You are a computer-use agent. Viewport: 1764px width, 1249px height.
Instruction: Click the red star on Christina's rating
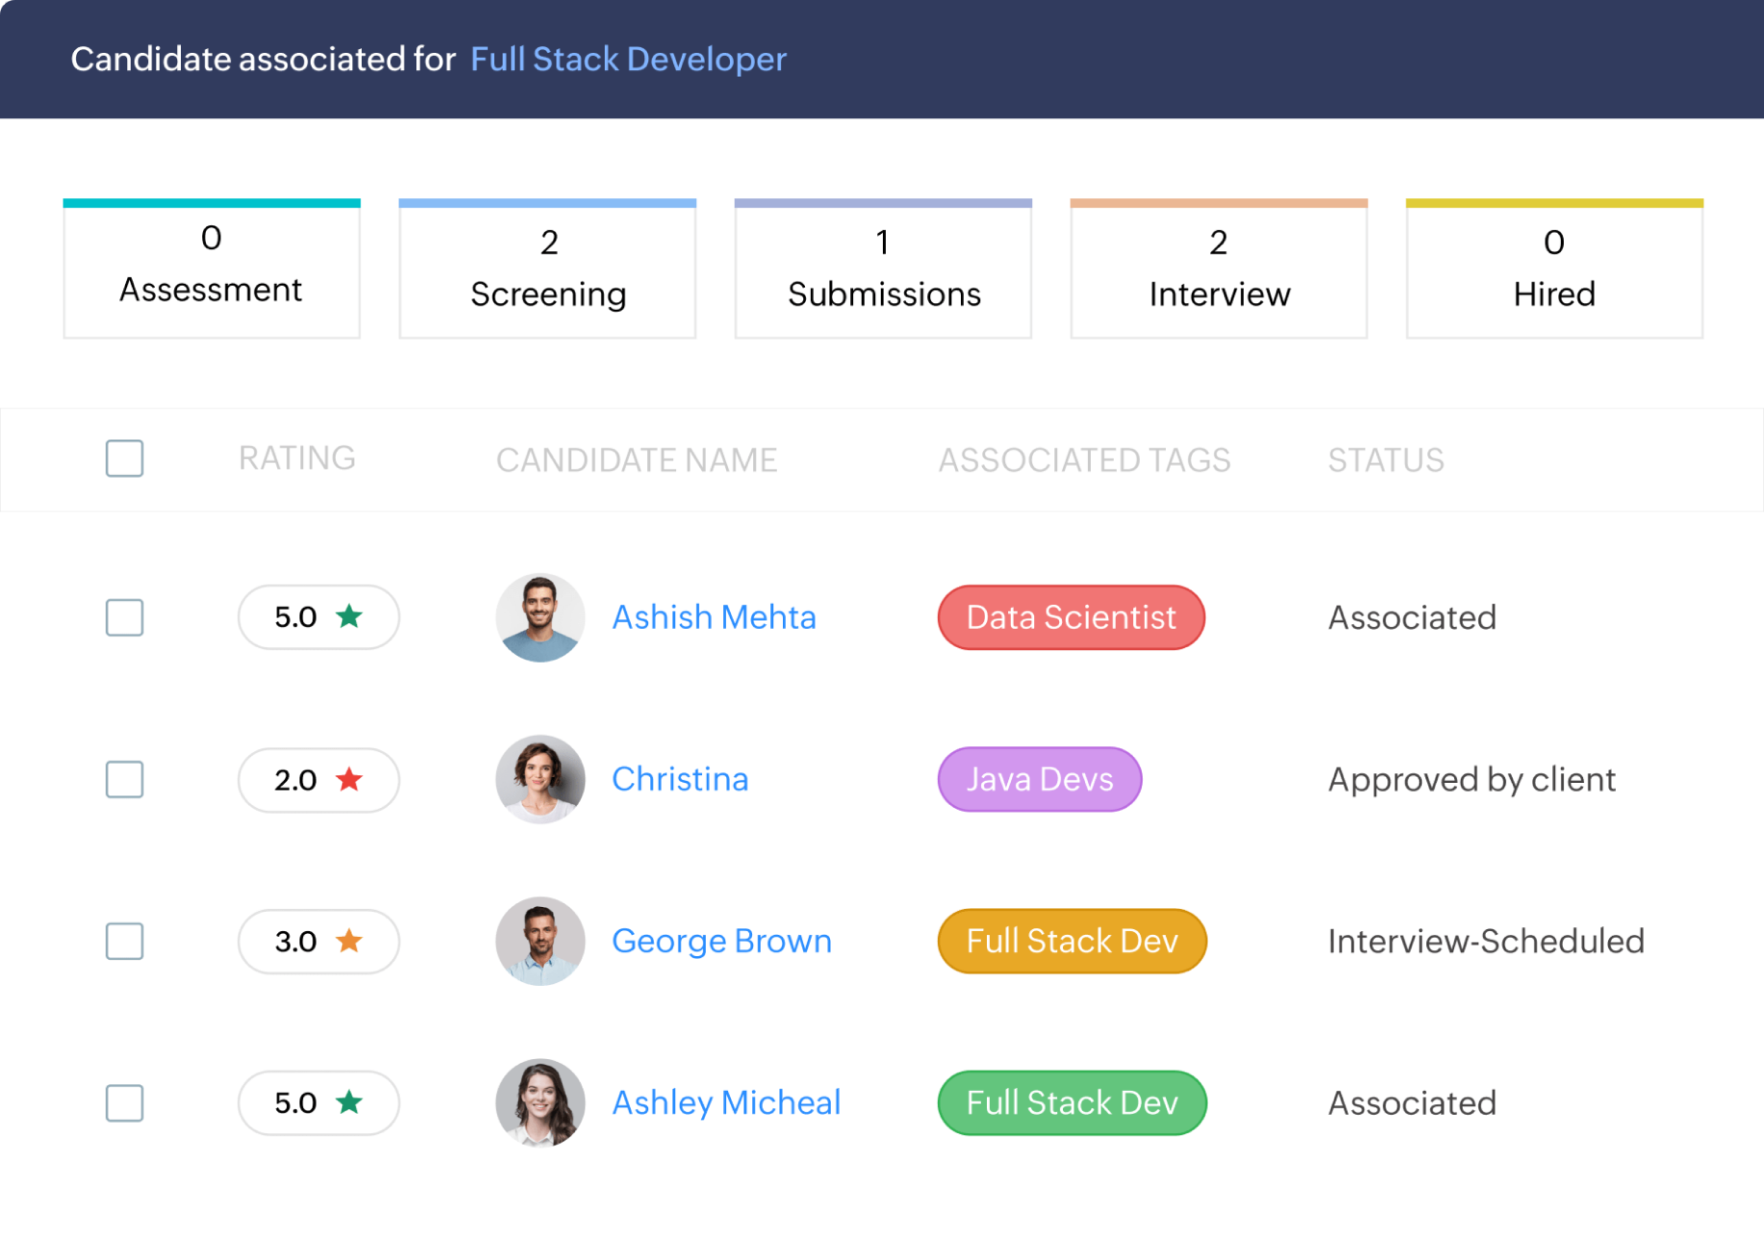pyautogui.click(x=349, y=779)
